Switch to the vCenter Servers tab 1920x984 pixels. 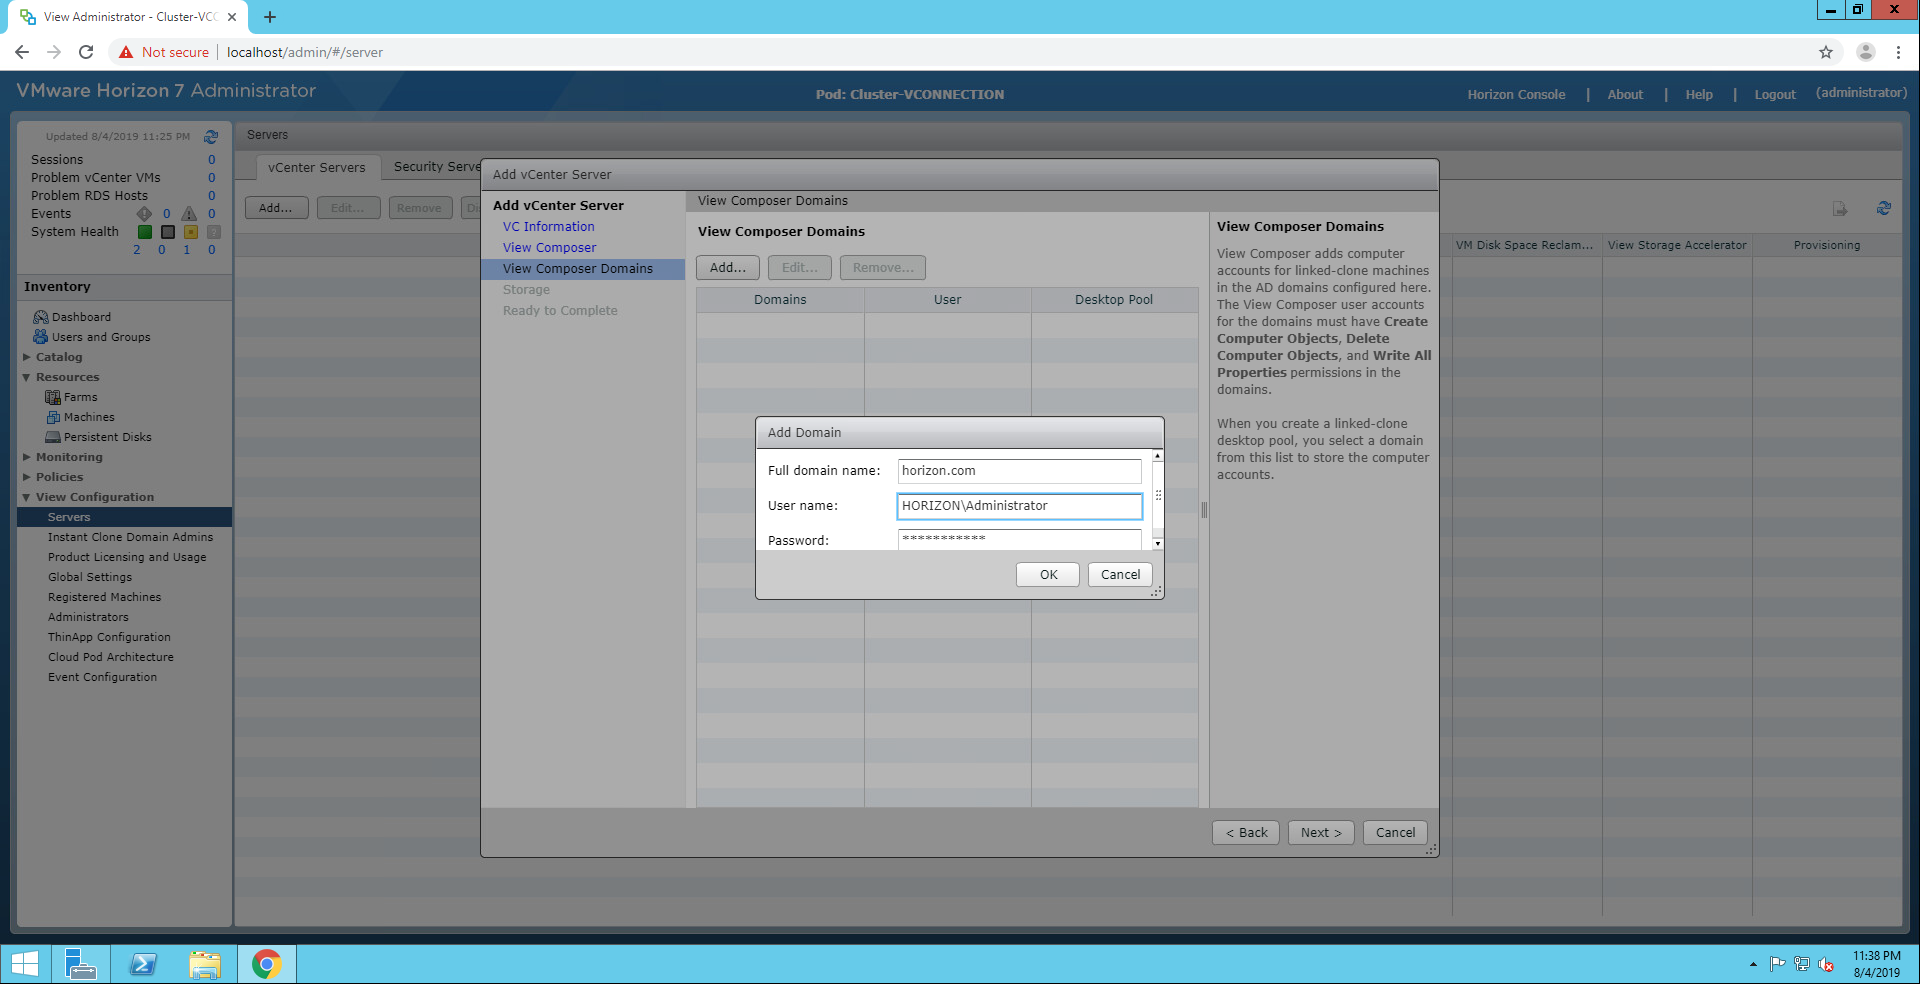(x=316, y=167)
